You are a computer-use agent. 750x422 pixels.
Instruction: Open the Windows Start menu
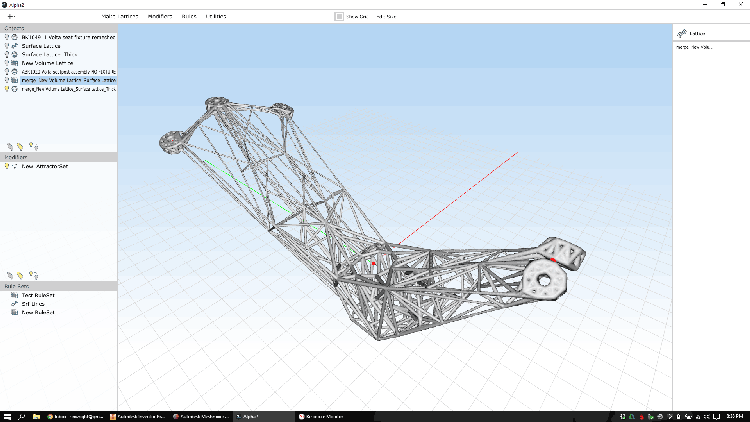point(7,417)
